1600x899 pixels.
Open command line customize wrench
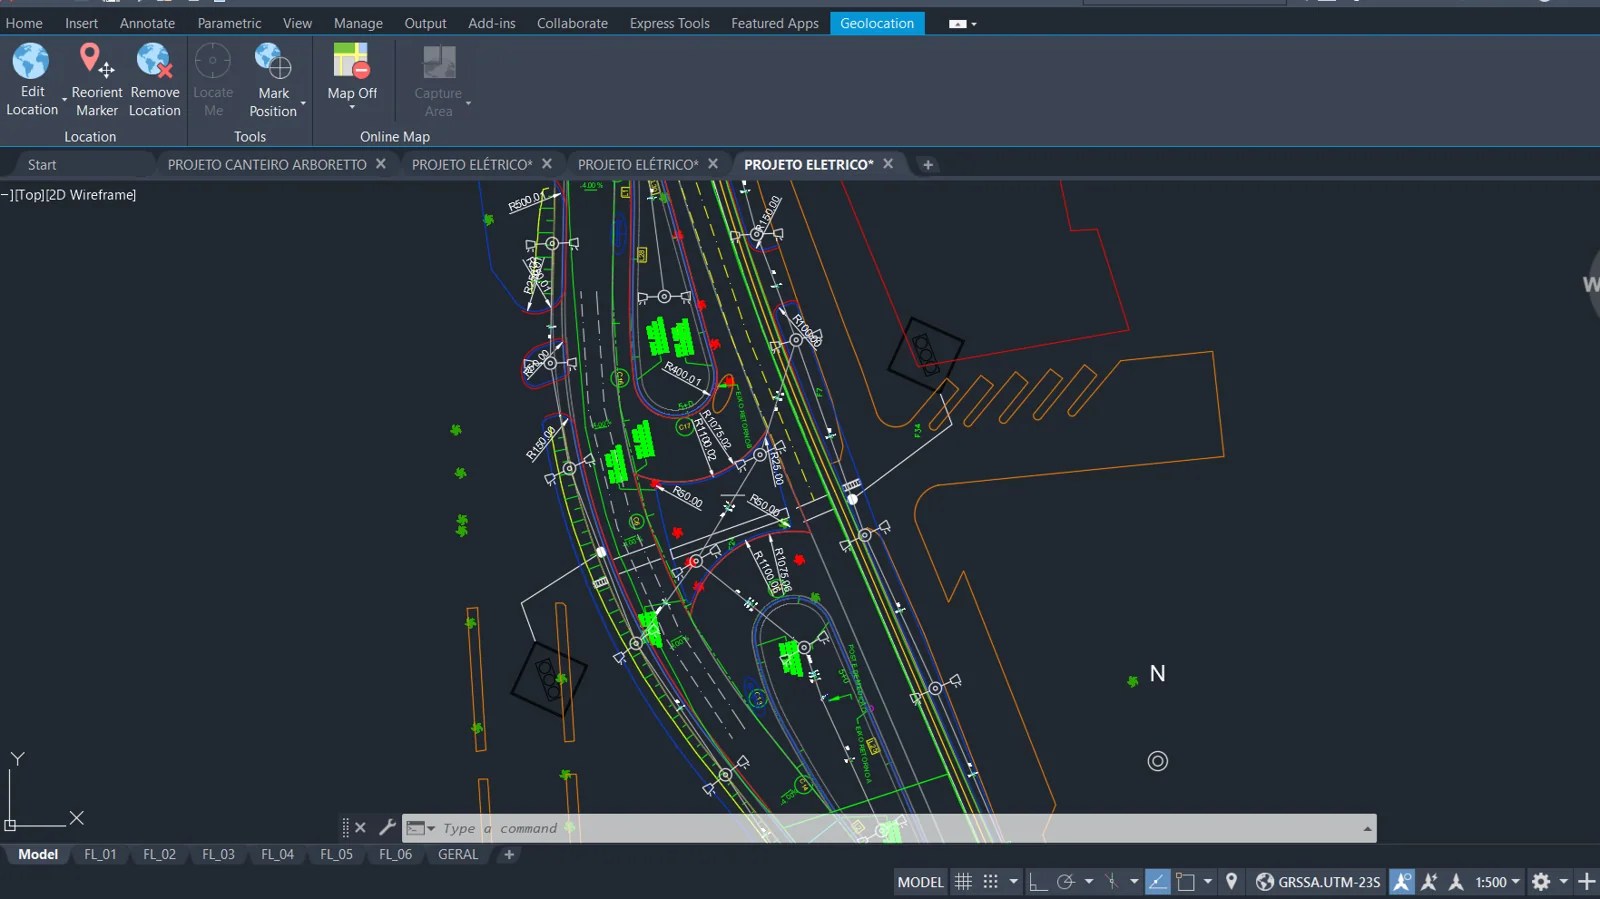pos(387,827)
